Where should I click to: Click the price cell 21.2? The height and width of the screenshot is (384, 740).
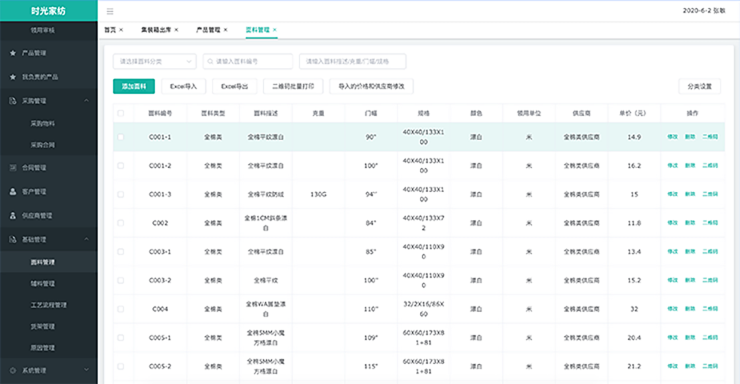634,367
